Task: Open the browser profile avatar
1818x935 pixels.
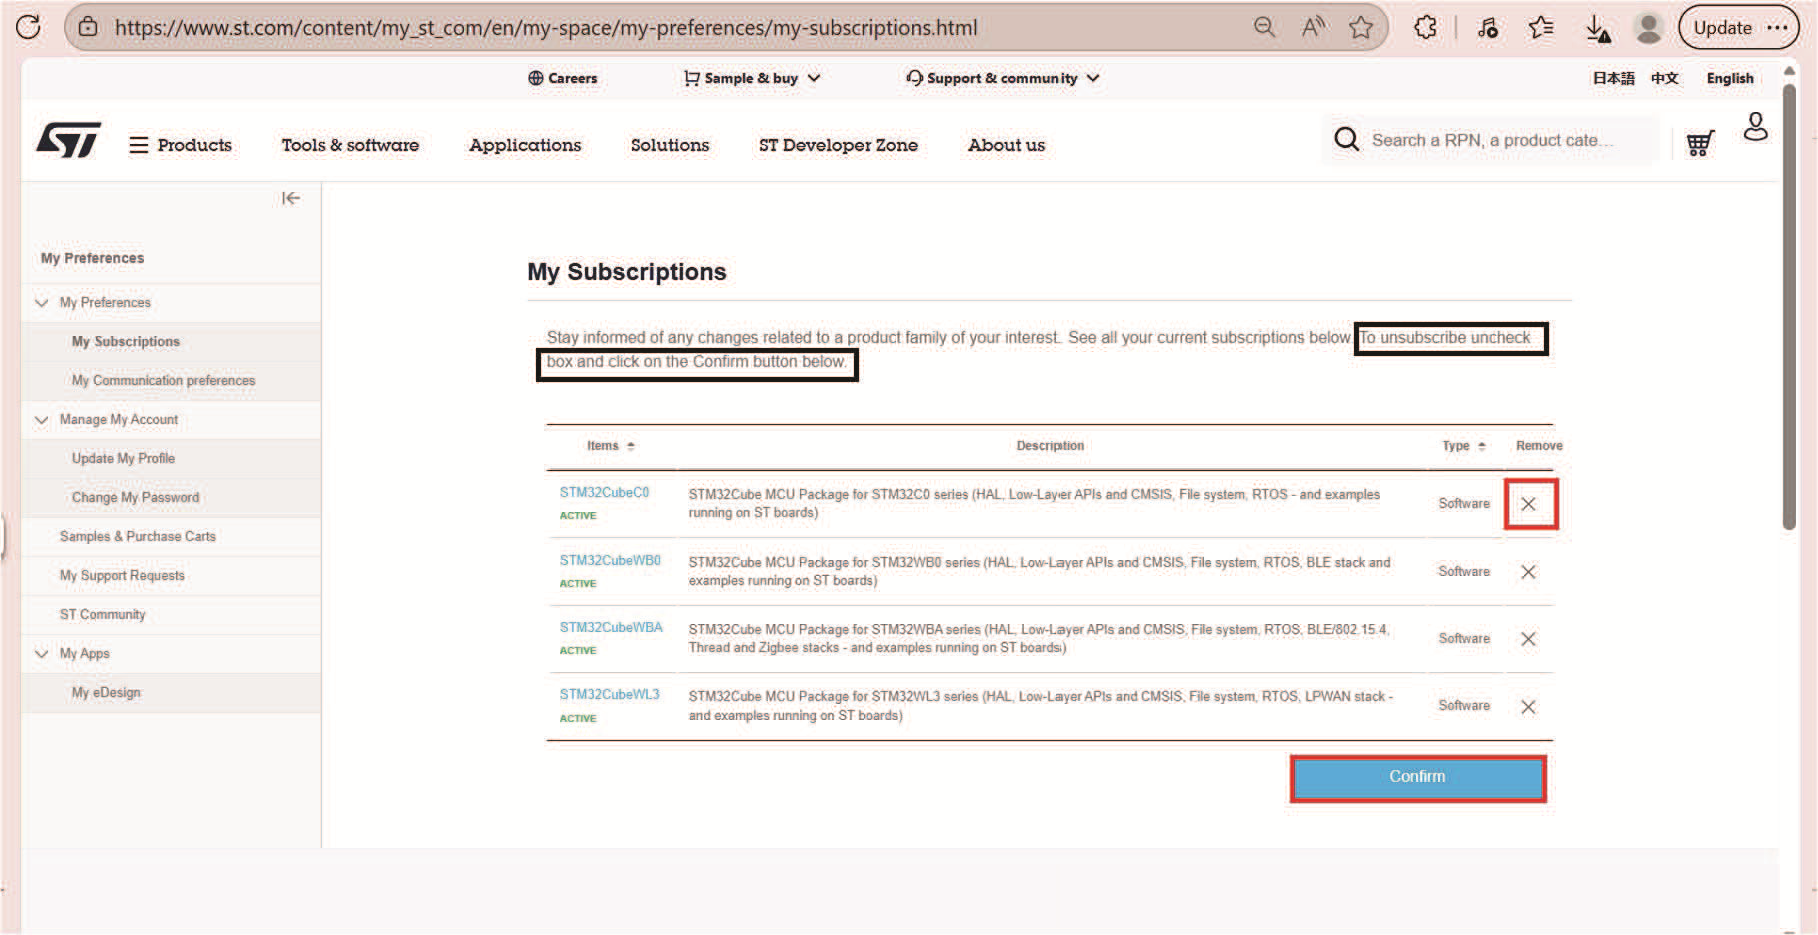Action: (x=1649, y=27)
